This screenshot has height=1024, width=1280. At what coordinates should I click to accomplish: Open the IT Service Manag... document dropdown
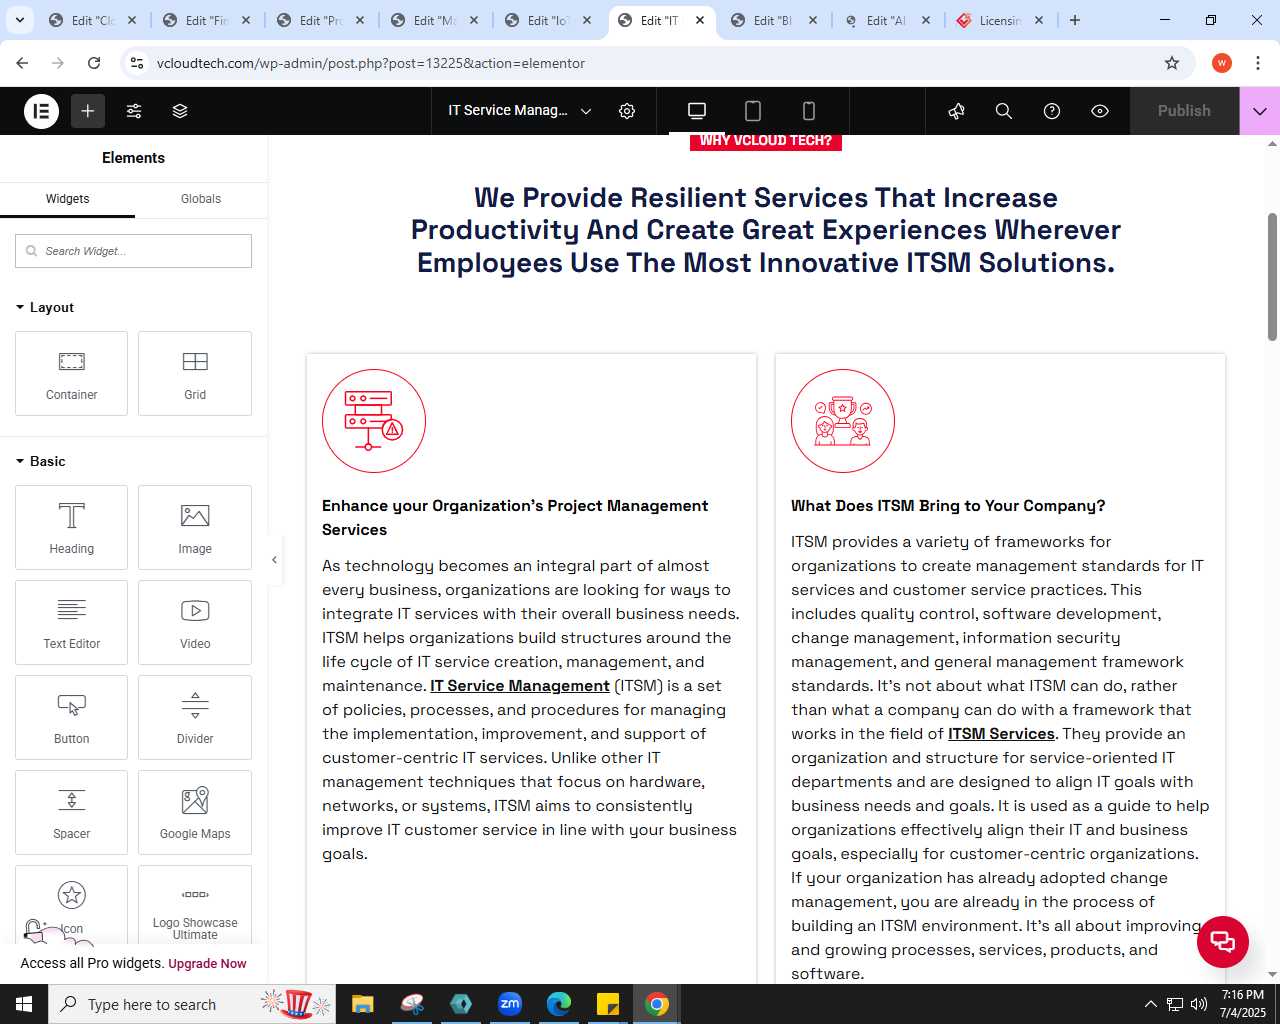pos(520,111)
